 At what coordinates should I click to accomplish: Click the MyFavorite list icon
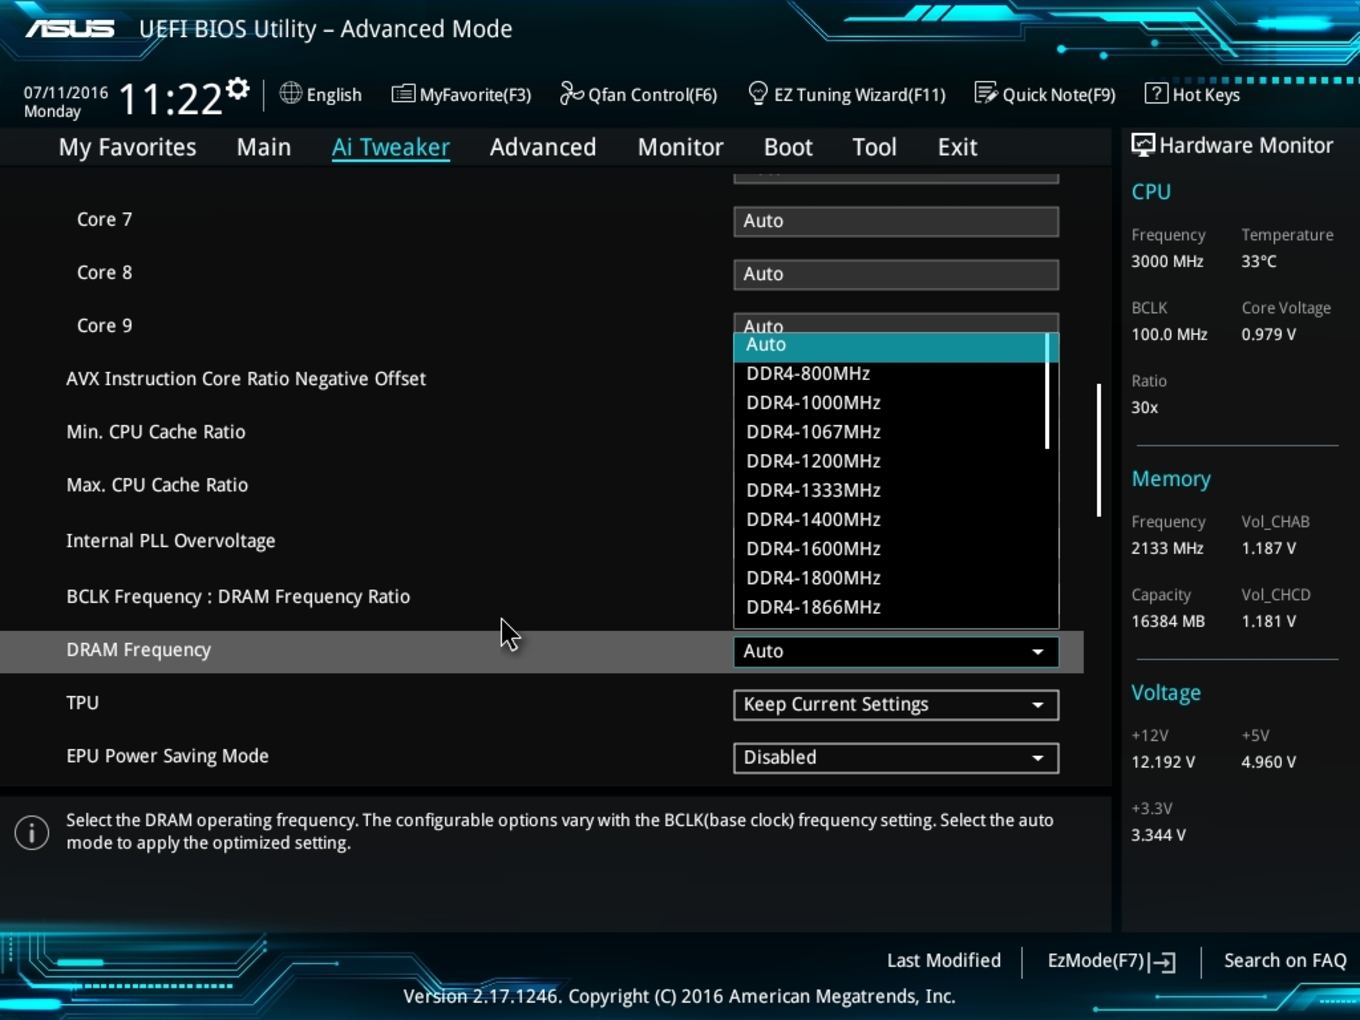[403, 94]
